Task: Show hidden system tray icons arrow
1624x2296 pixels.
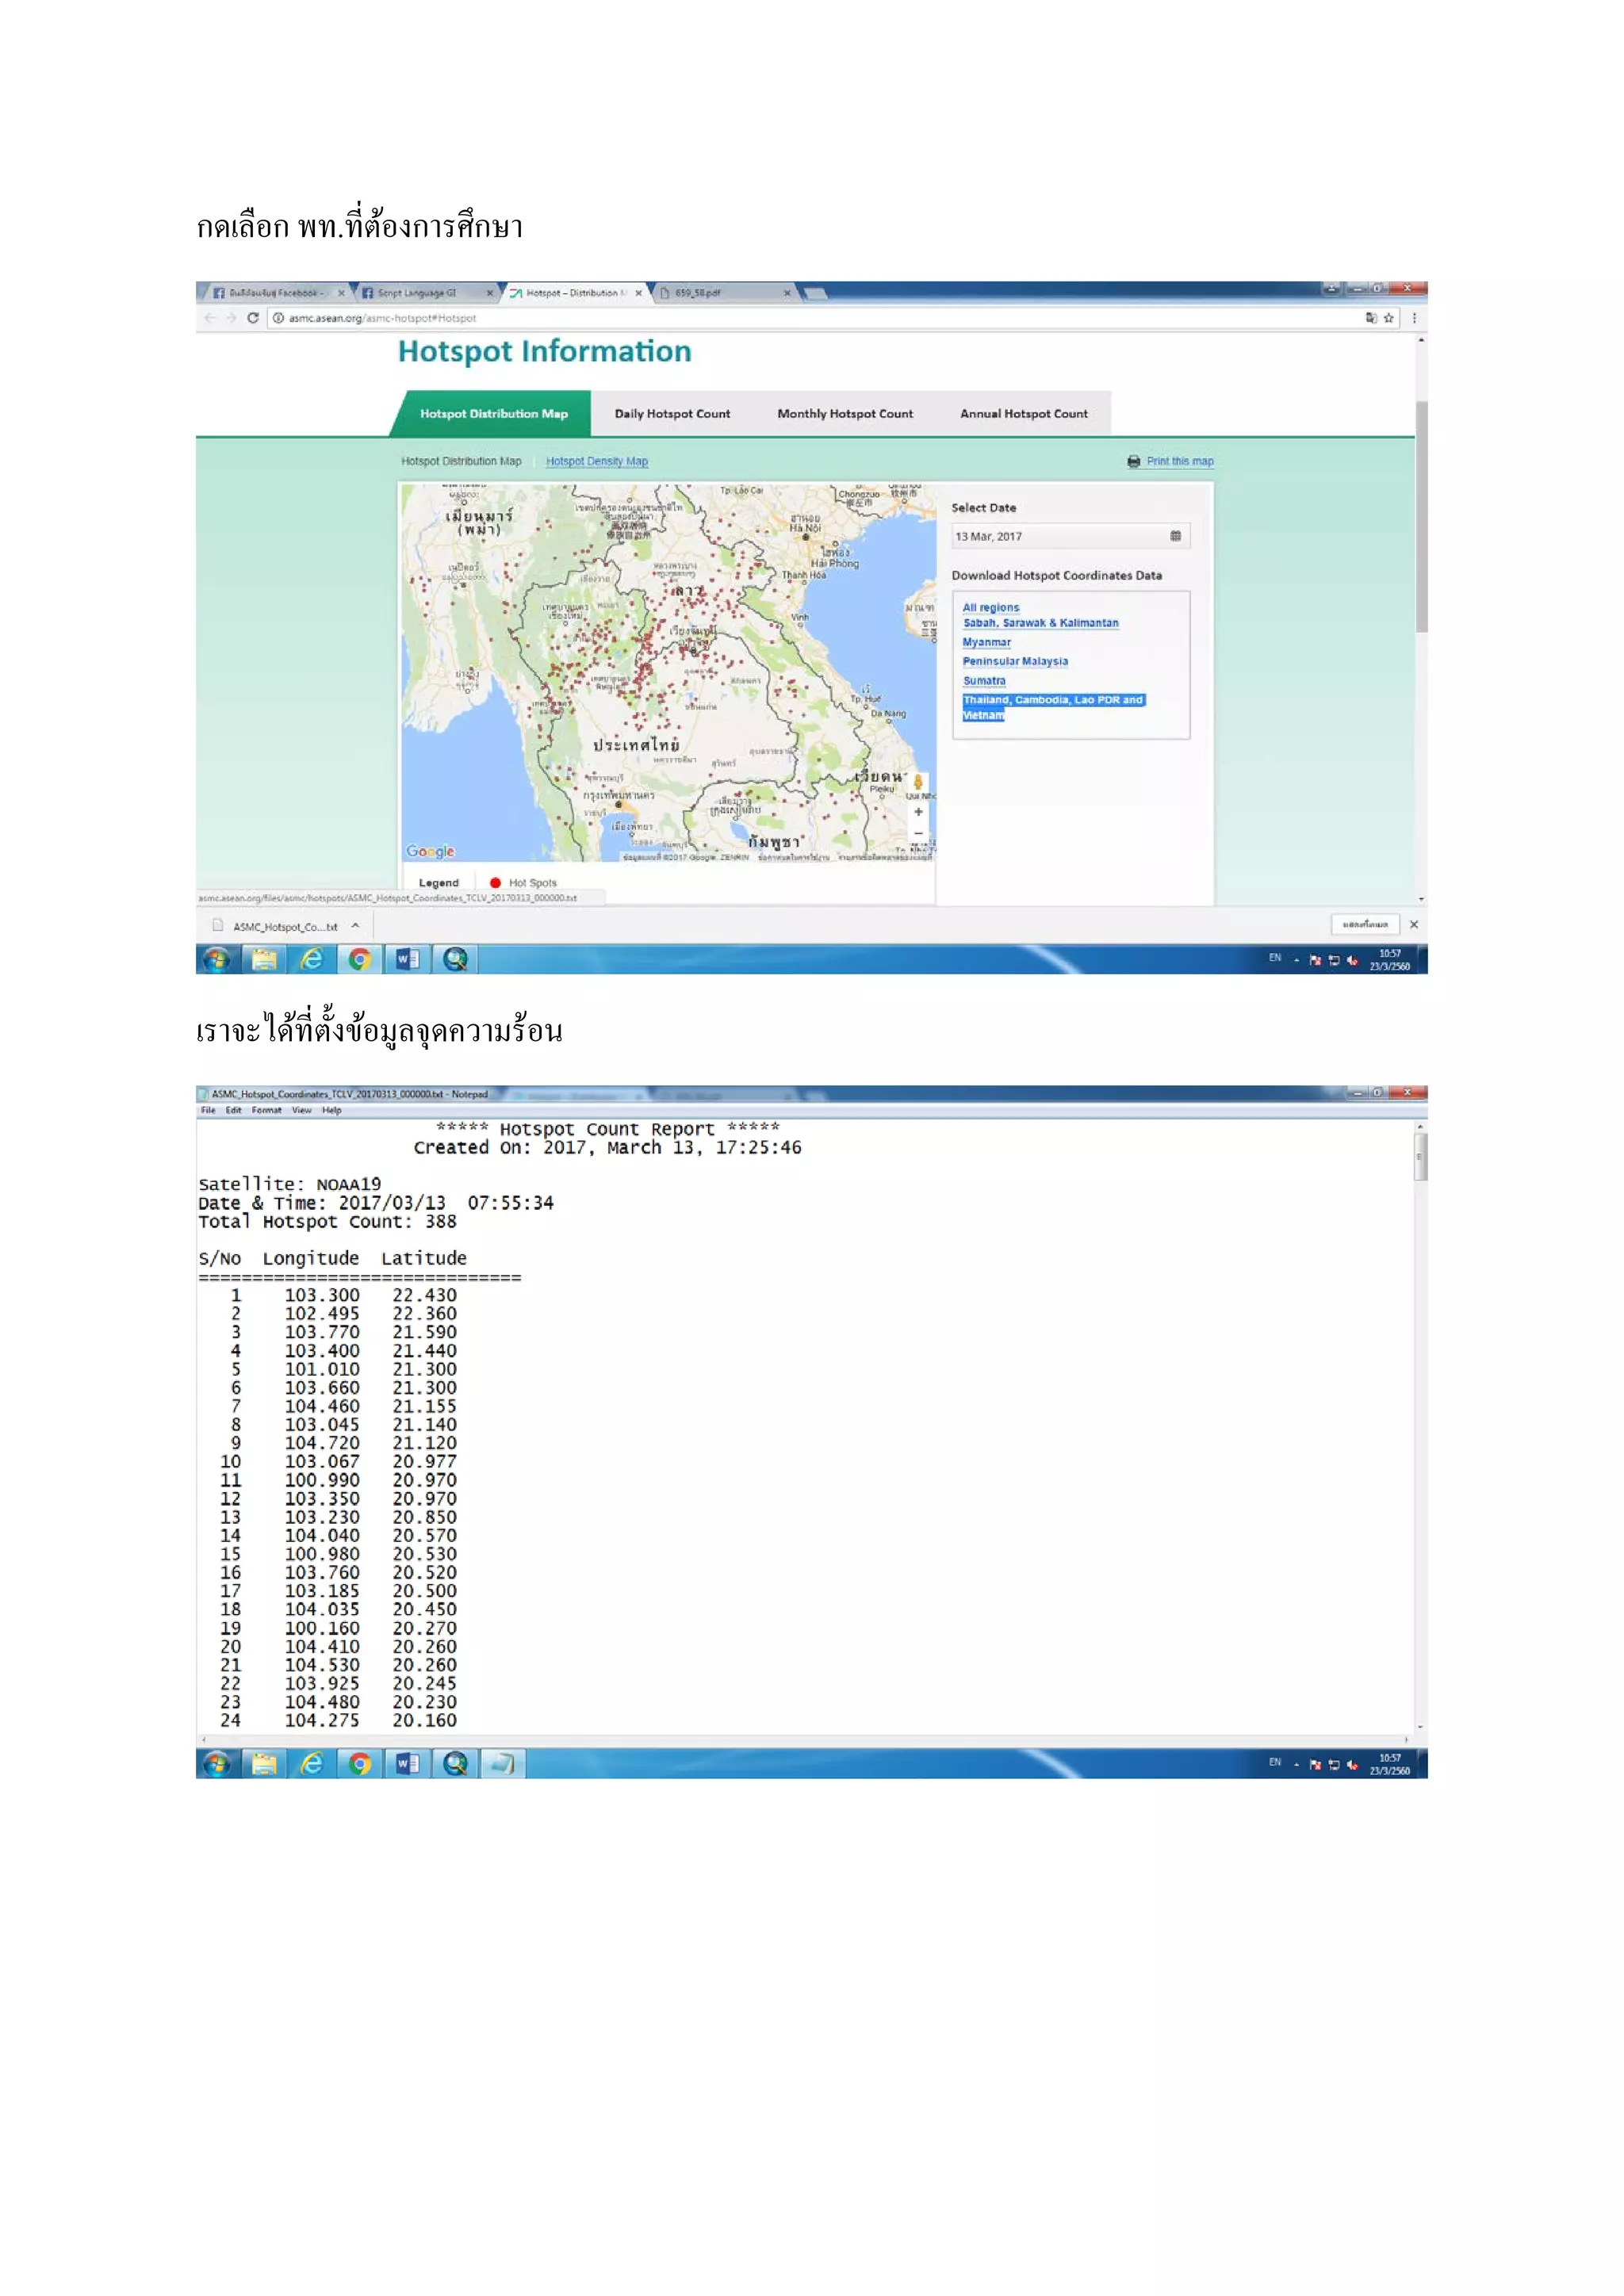Action: click(1296, 960)
